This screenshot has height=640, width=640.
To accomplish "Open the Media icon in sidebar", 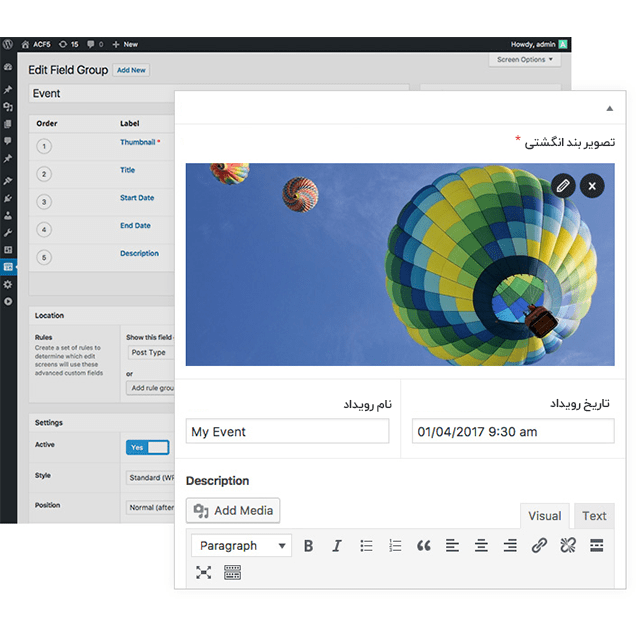I will pyautogui.click(x=8, y=107).
